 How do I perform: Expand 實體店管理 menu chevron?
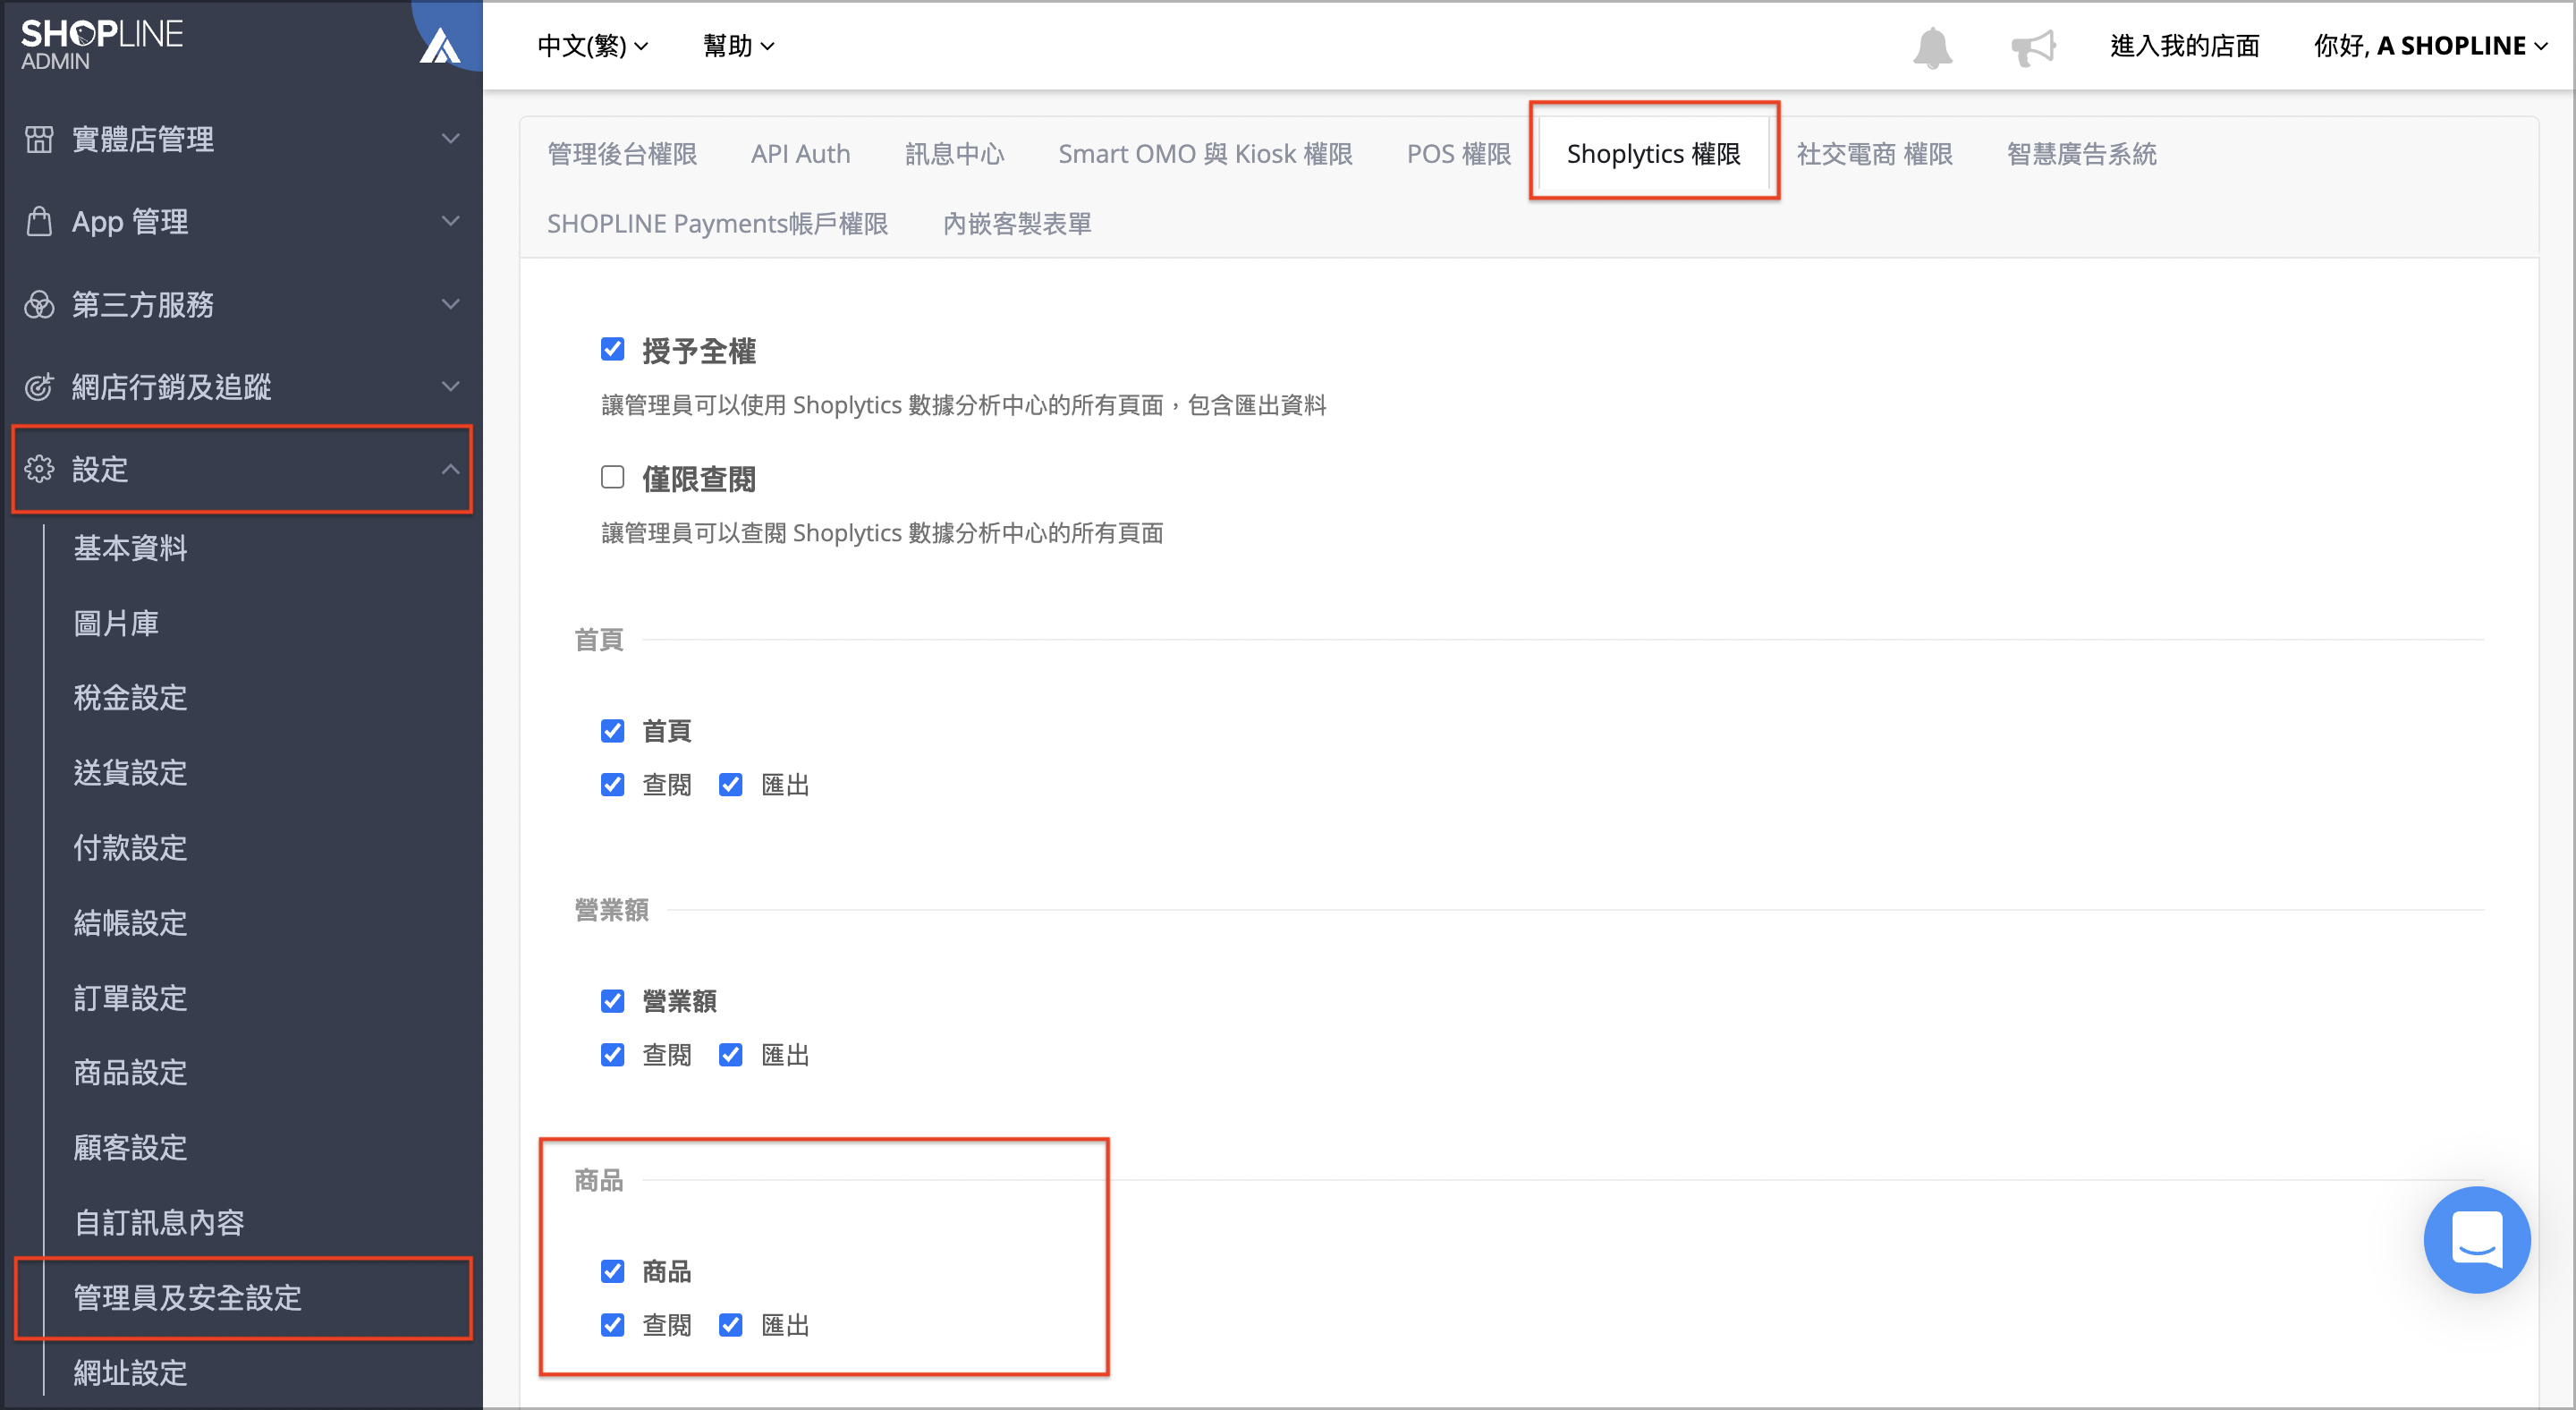click(x=451, y=139)
